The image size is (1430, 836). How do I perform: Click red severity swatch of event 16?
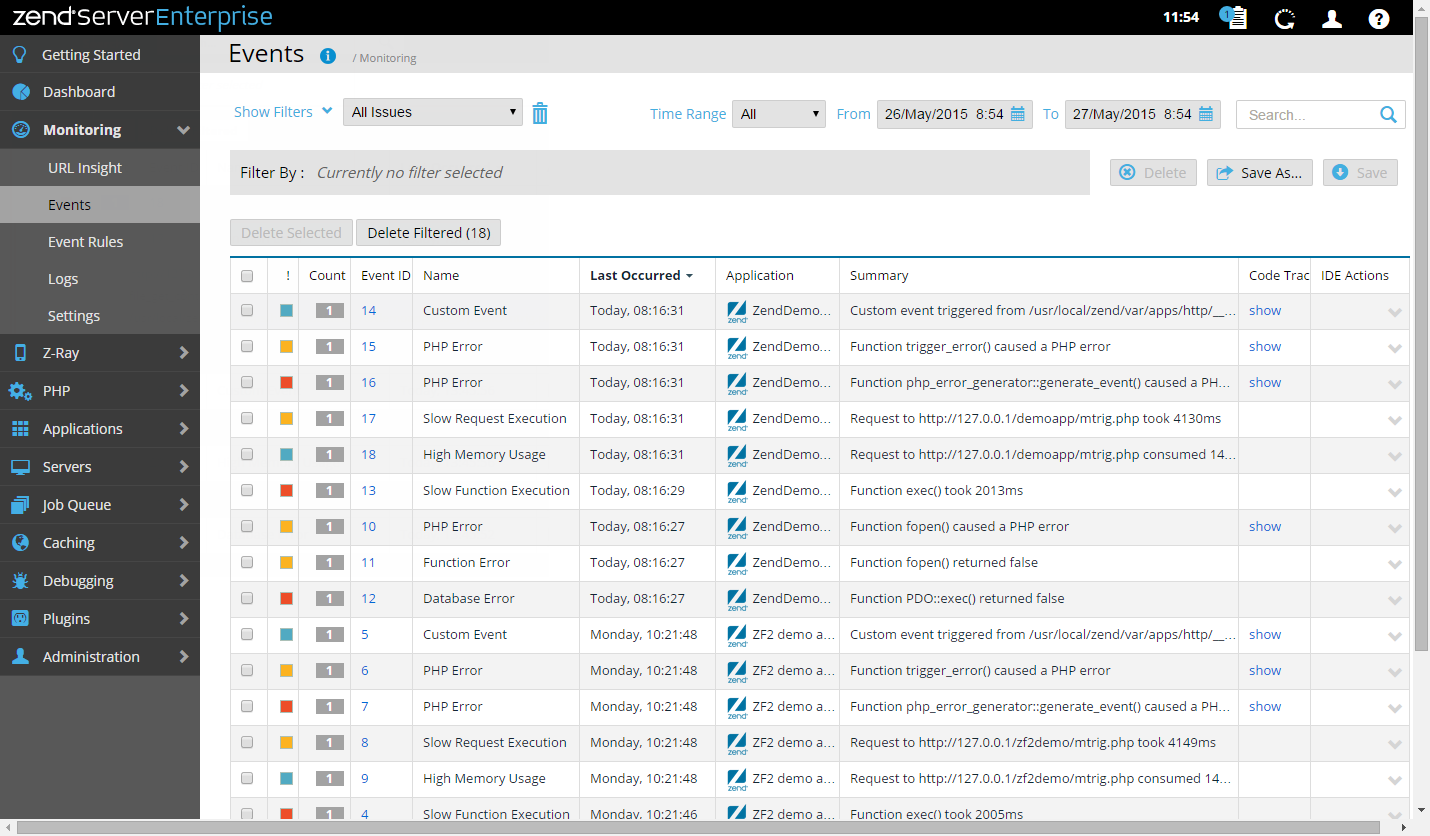[x=286, y=383]
